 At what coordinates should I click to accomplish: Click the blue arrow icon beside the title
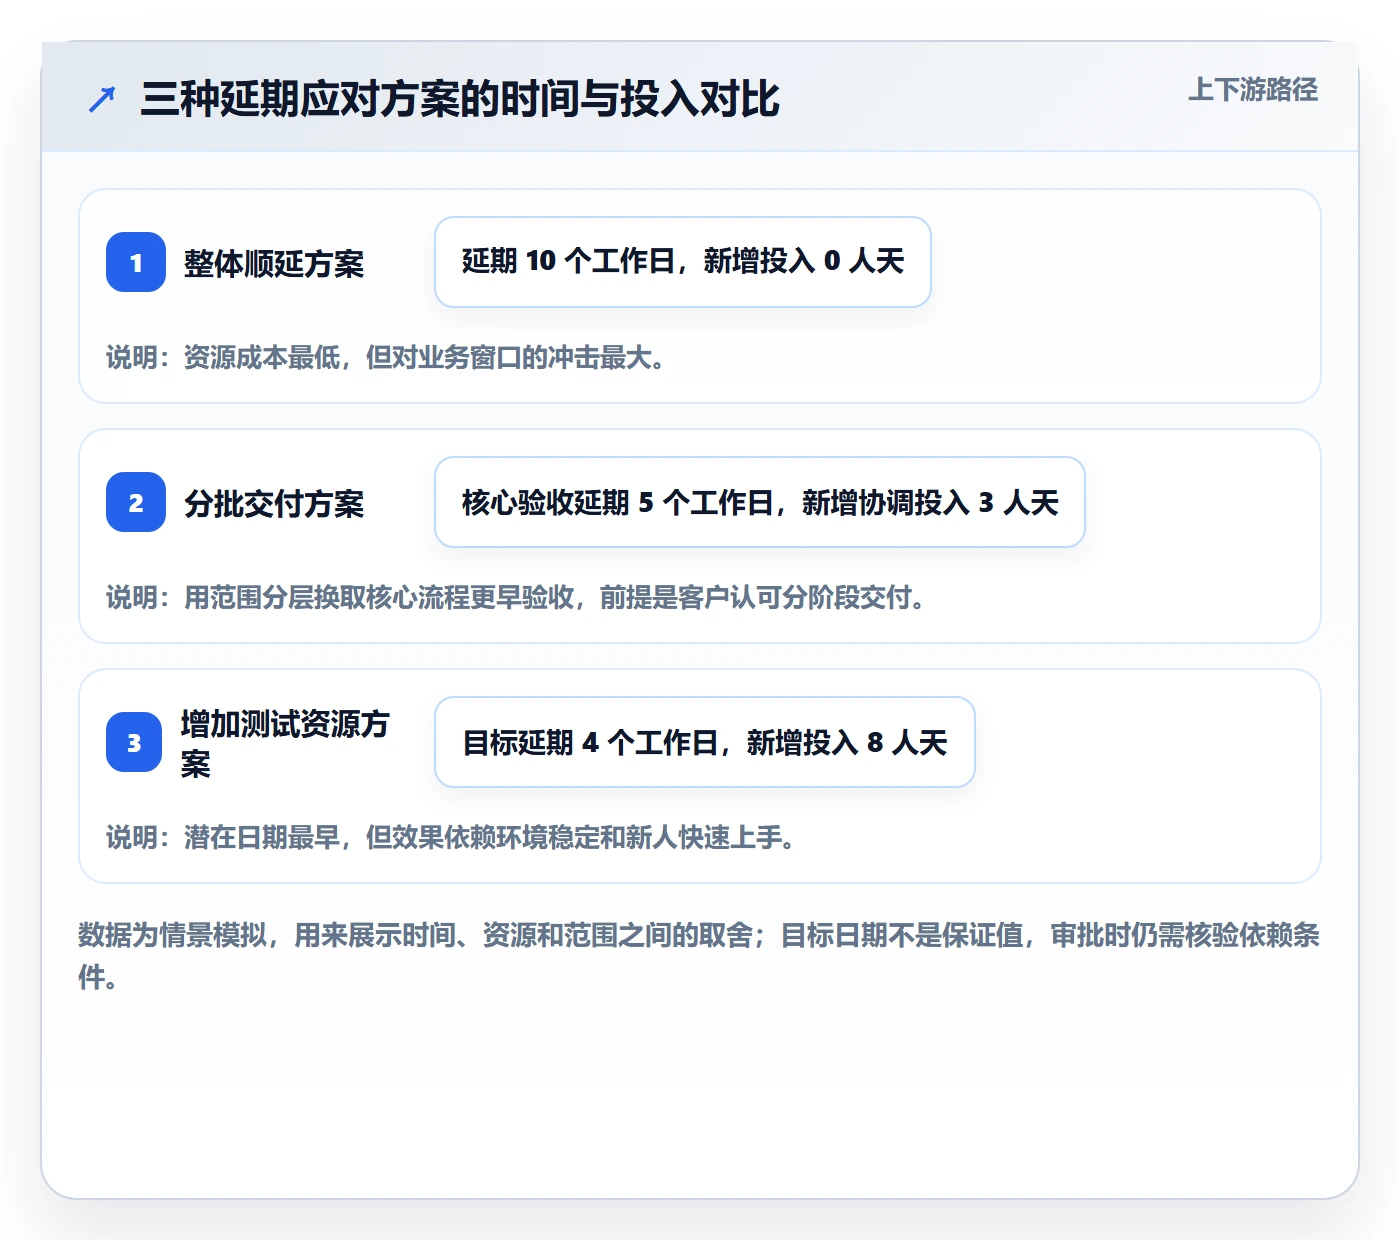[x=102, y=99]
